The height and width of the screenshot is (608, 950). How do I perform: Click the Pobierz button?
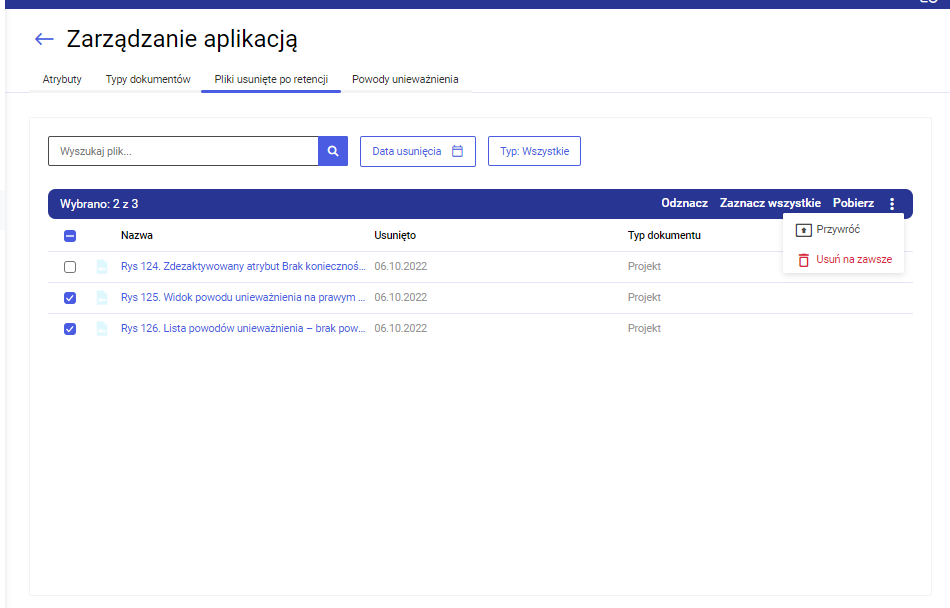click(x=853, y=203)
